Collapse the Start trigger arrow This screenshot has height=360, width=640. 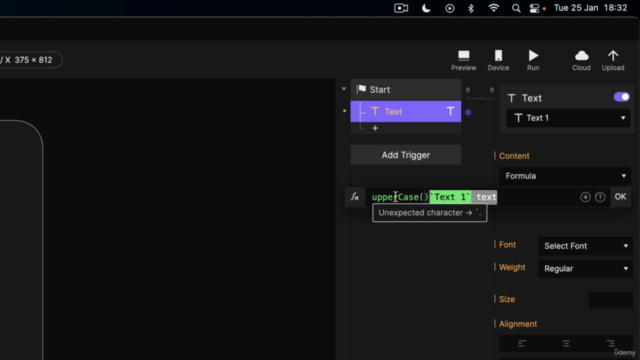pyautogui.click(x=344, y=89)
